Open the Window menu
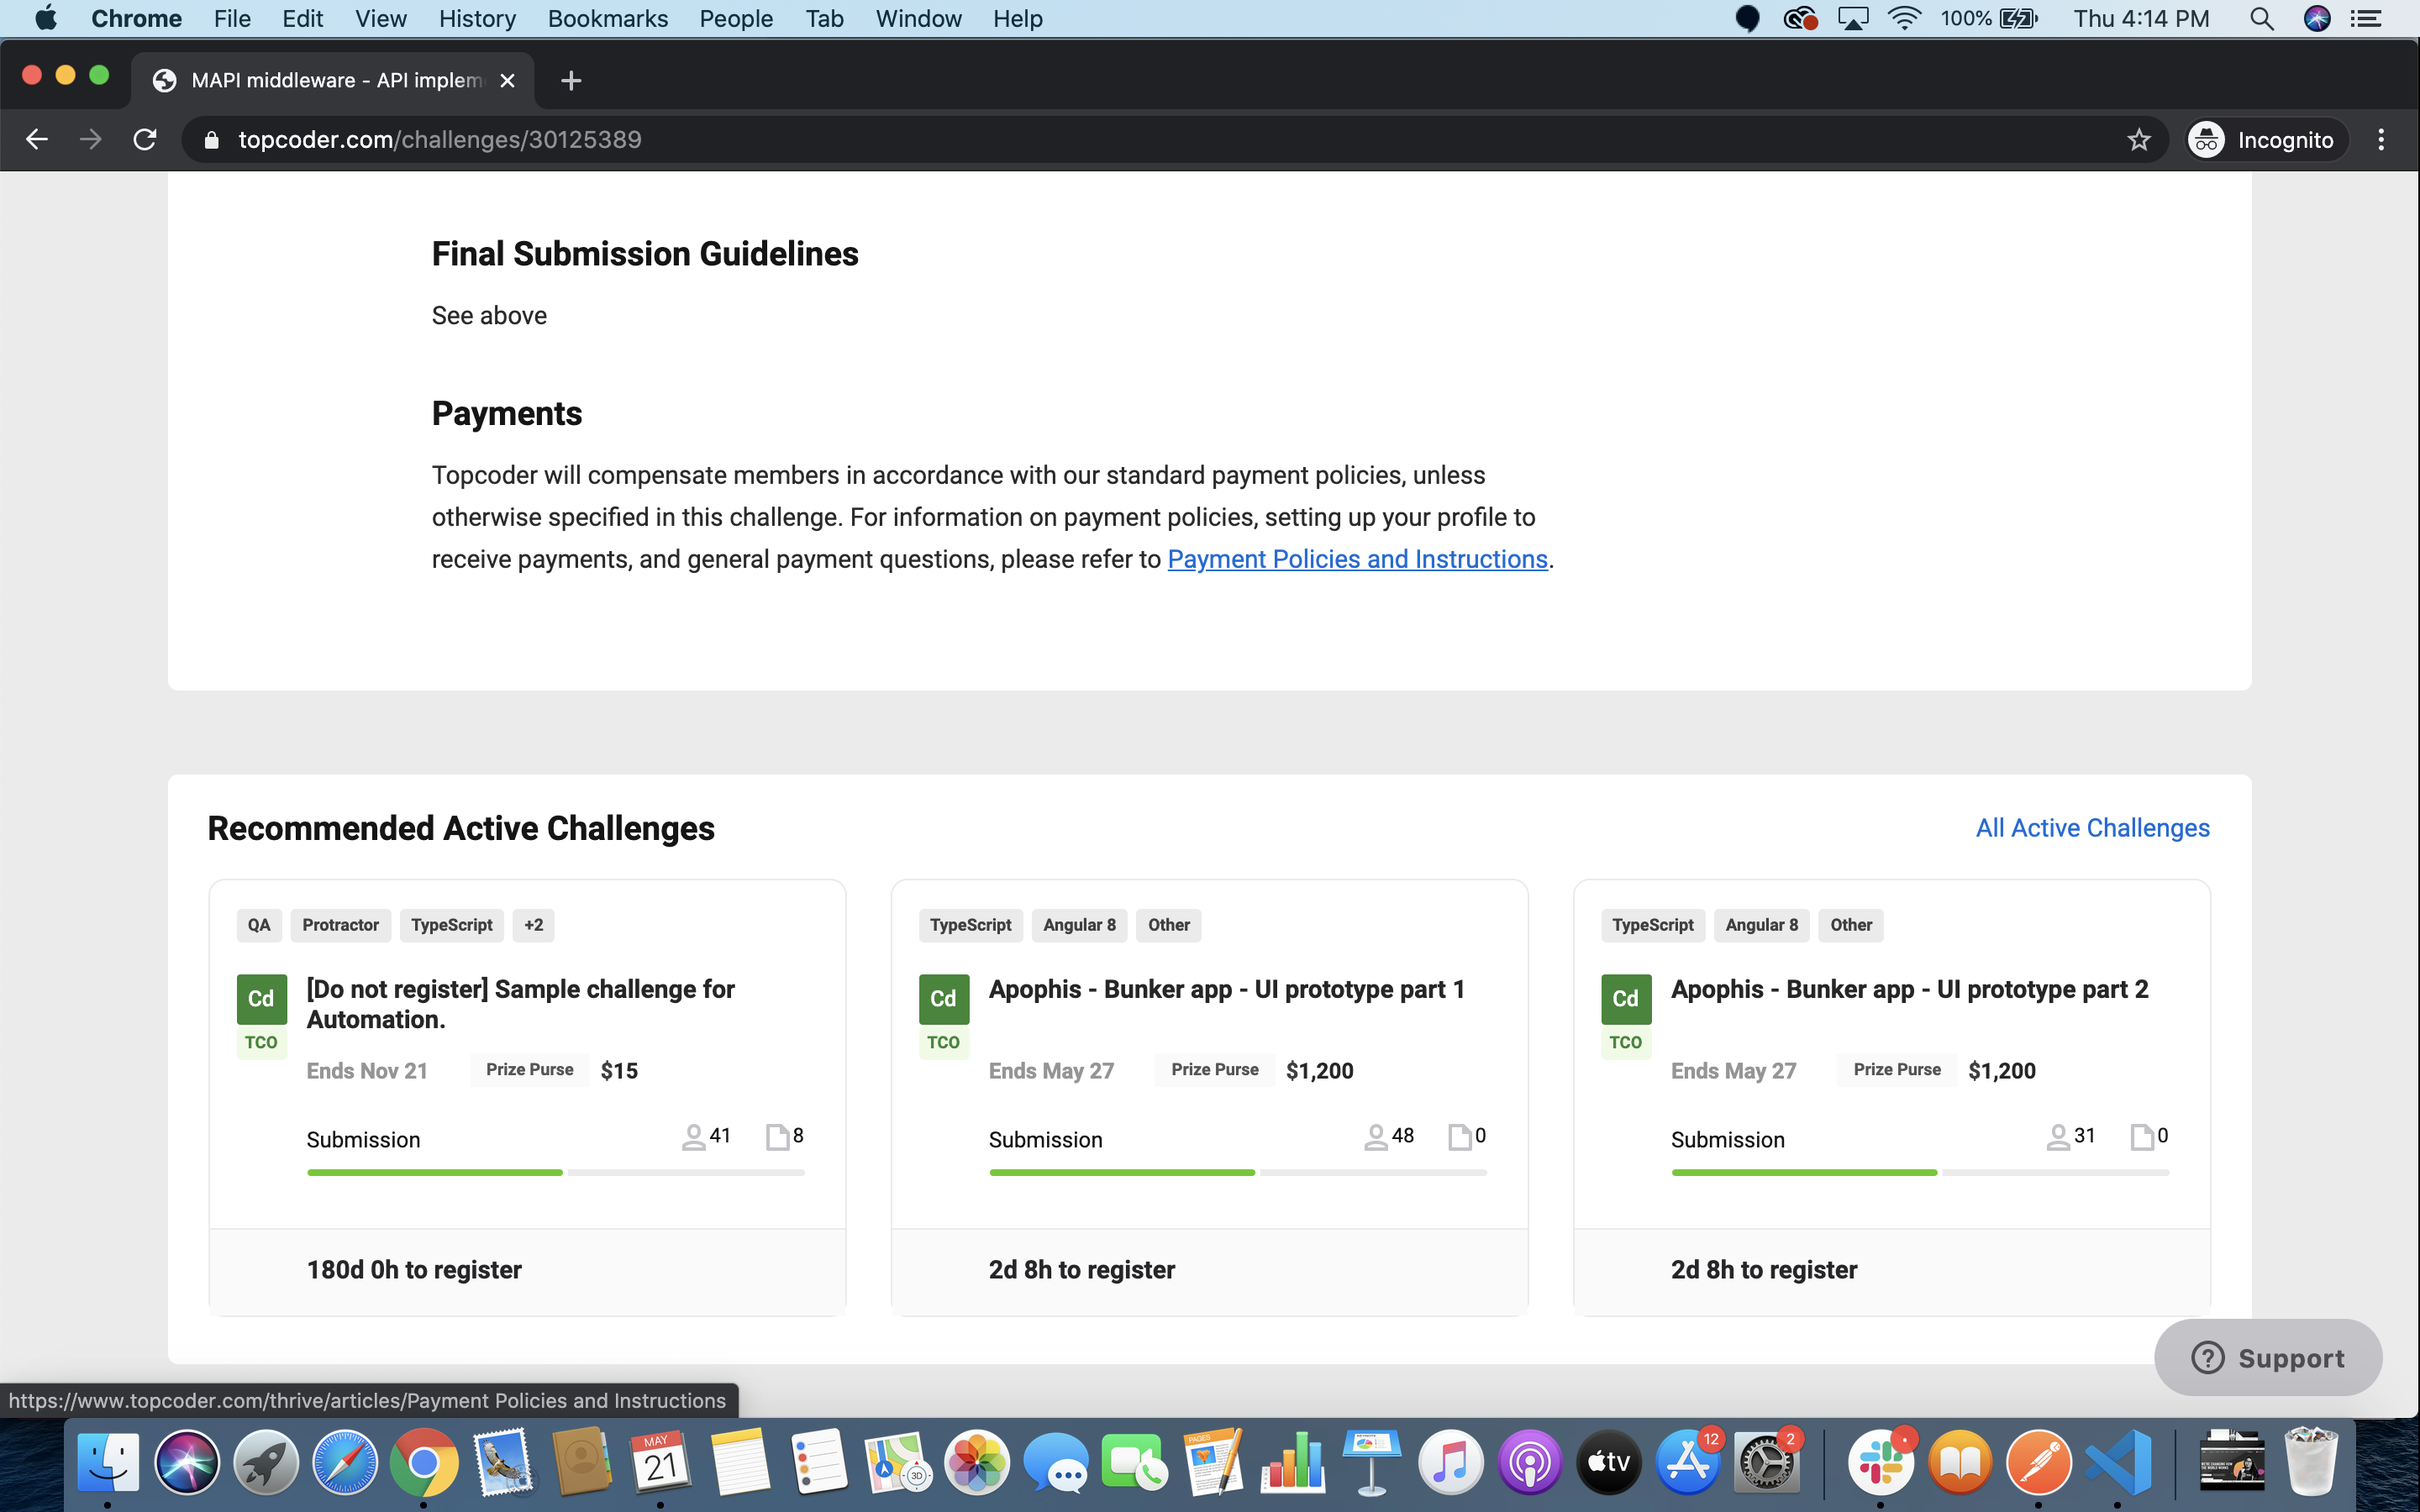Viewport: 2420px width, 1512px height. [x=918, y=19]
